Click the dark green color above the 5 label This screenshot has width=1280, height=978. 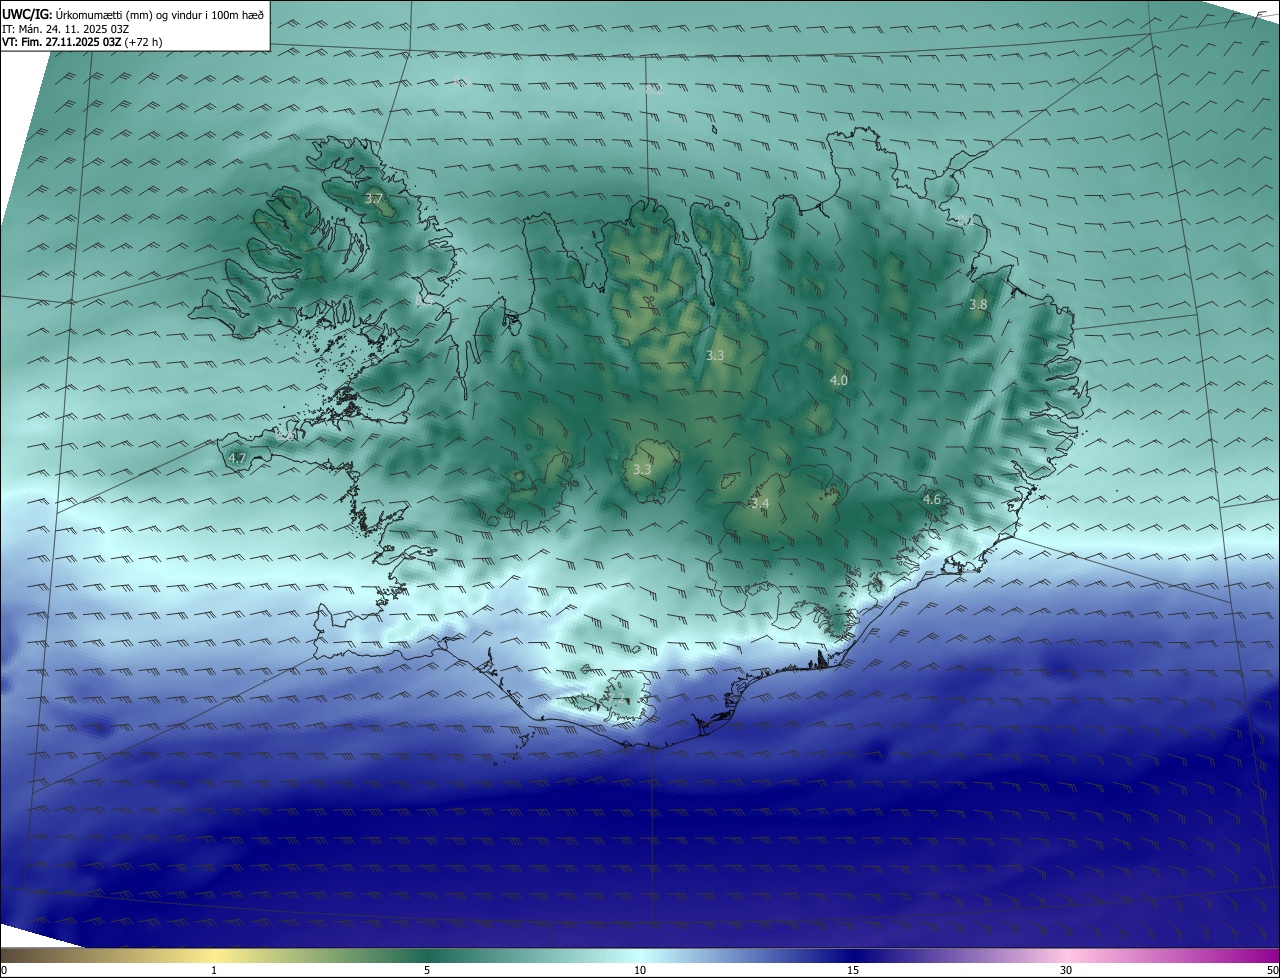click(x=427, y=955)
